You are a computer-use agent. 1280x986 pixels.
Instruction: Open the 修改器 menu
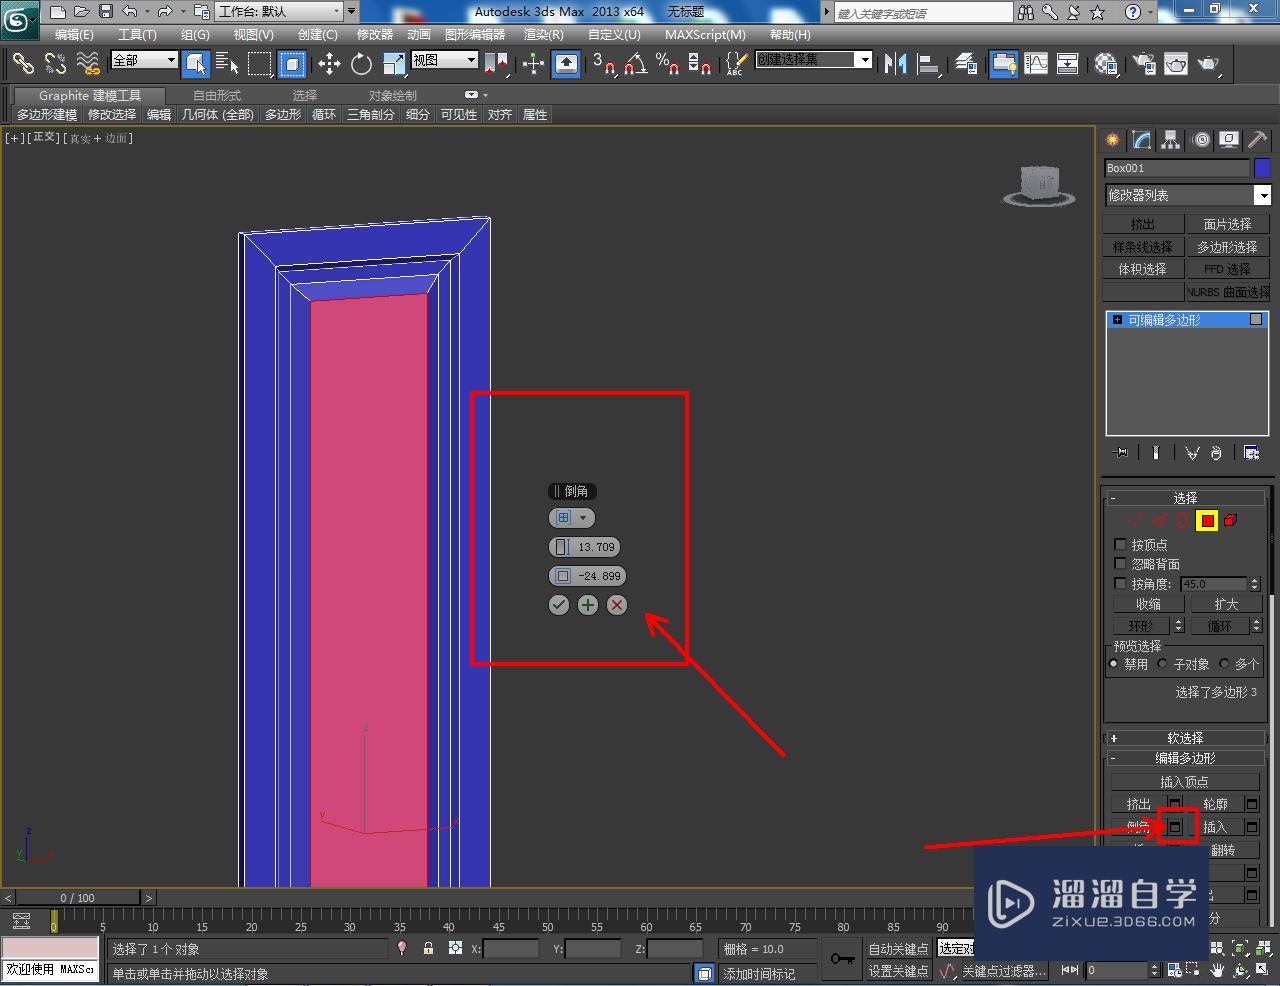pyautogui.click(x=375, y=34)
